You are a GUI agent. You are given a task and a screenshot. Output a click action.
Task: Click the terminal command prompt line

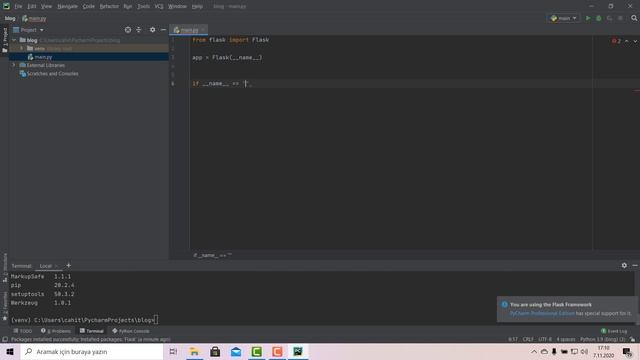(x=84, y=320)
